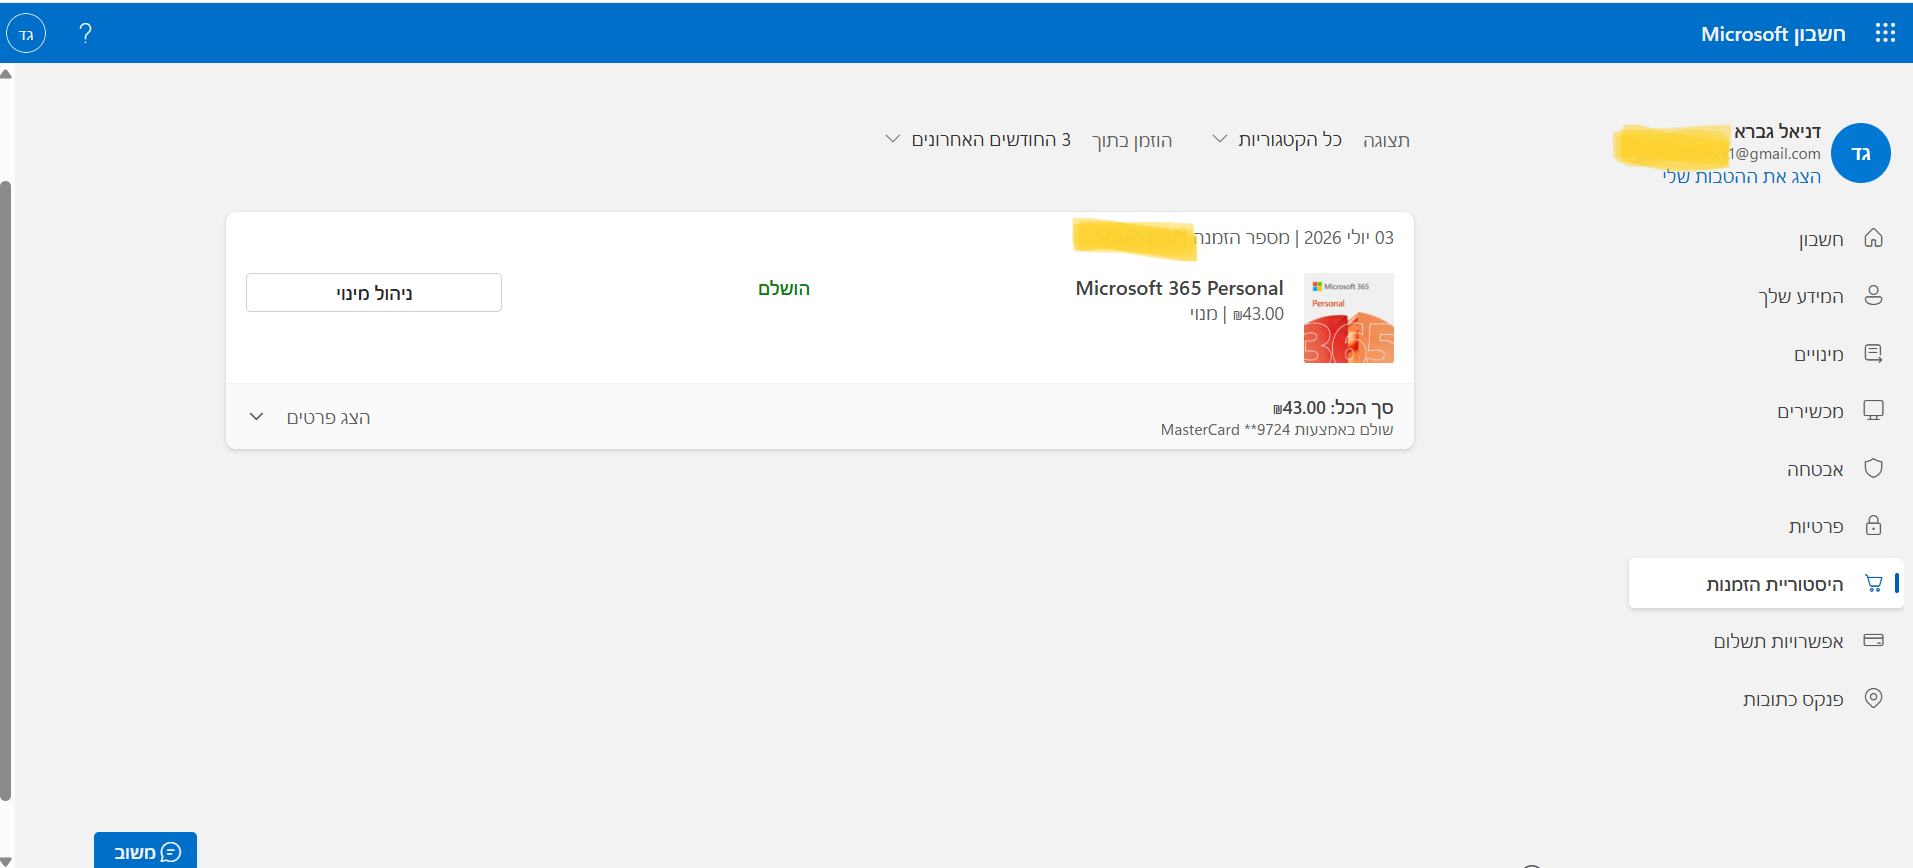The width and height of the screenshot is (1913, 868).
Task: Click the left vertical scrollbar track
Action: point(6,466)
